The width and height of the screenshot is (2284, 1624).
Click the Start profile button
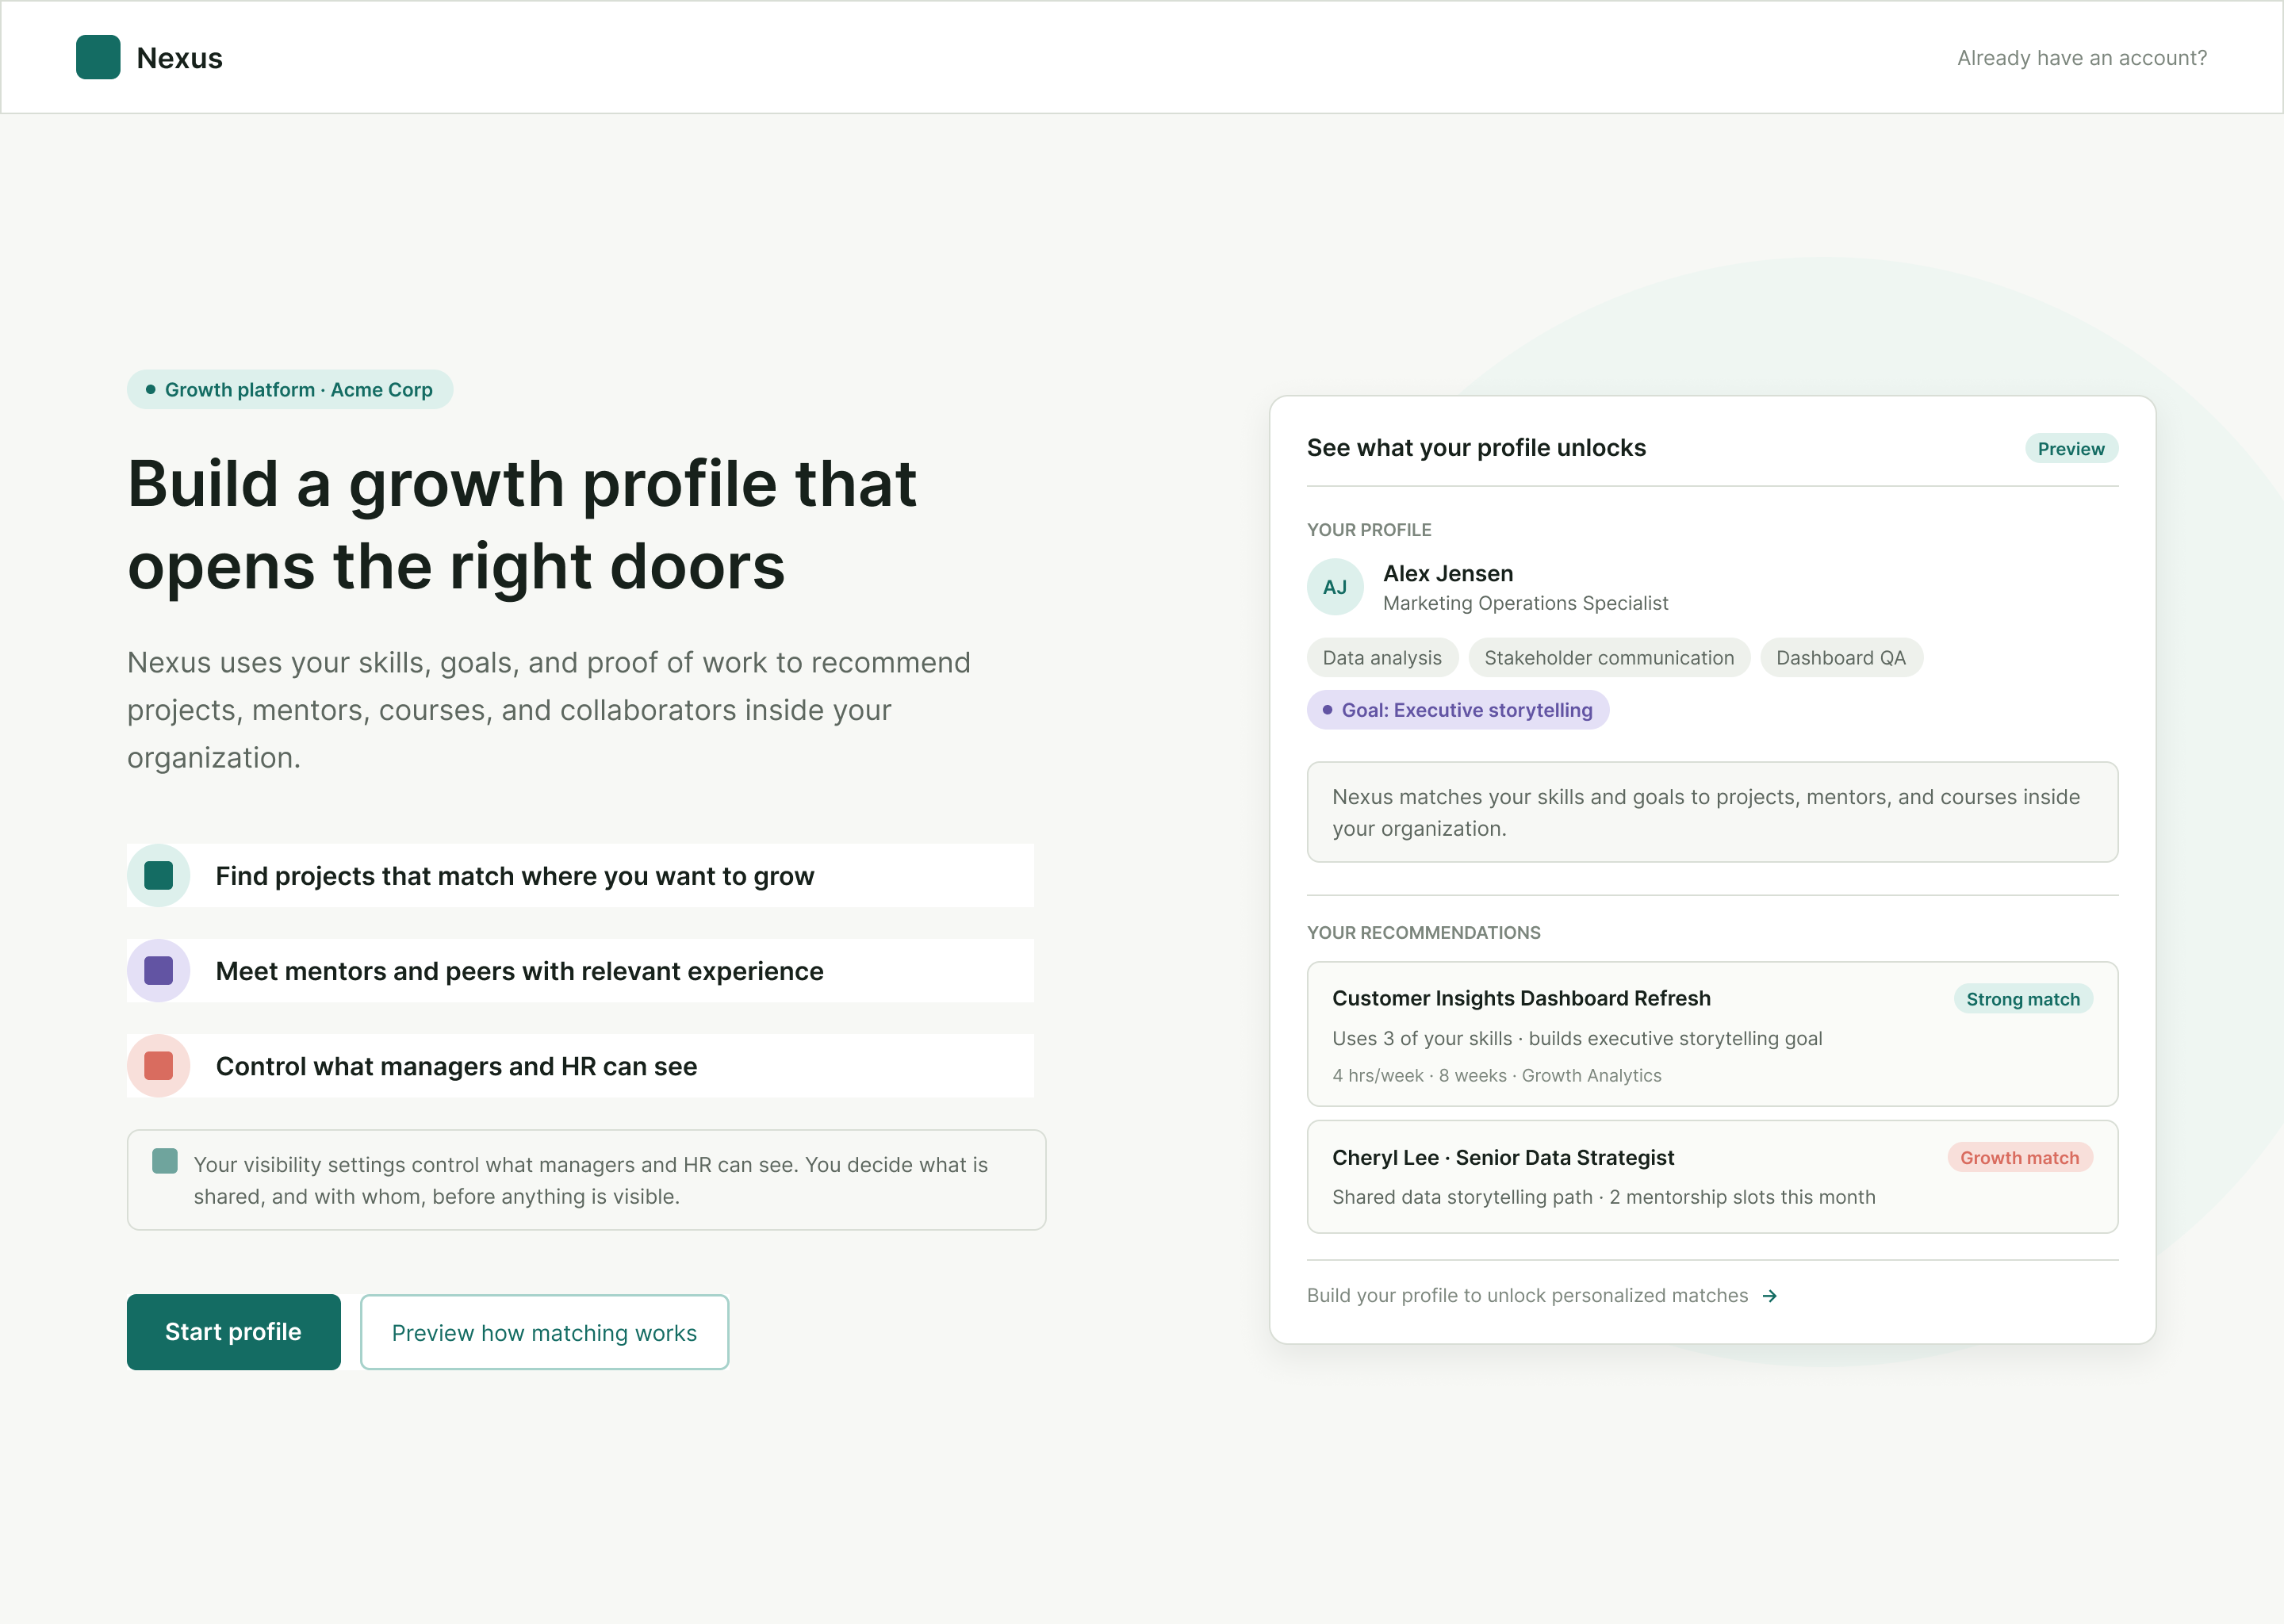click(234, 1332)
